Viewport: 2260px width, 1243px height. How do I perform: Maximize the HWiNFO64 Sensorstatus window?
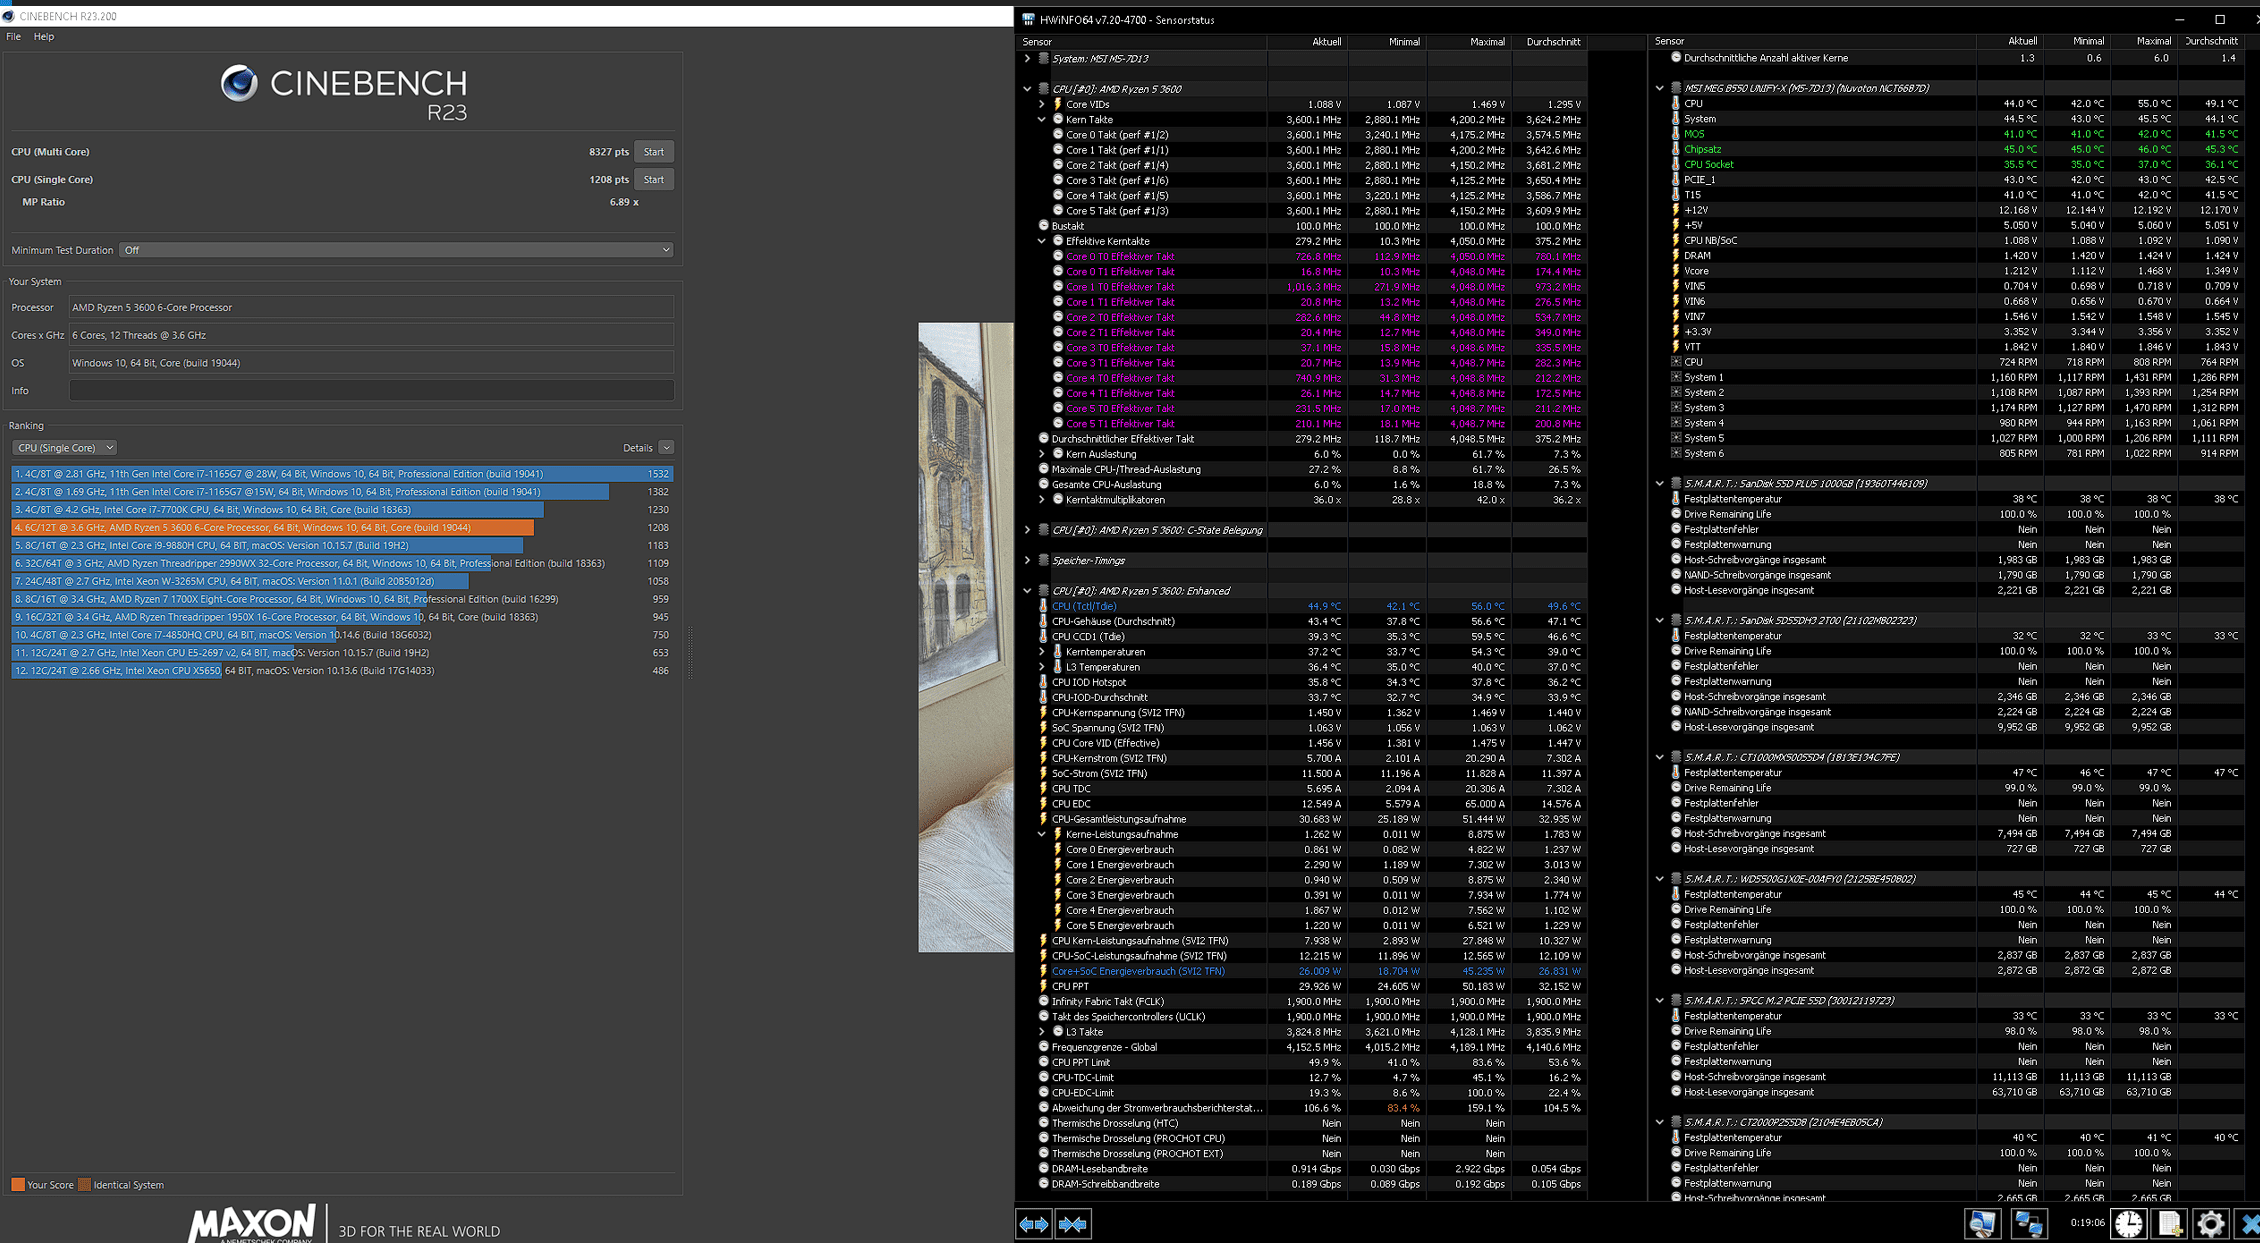(2220, 19)
